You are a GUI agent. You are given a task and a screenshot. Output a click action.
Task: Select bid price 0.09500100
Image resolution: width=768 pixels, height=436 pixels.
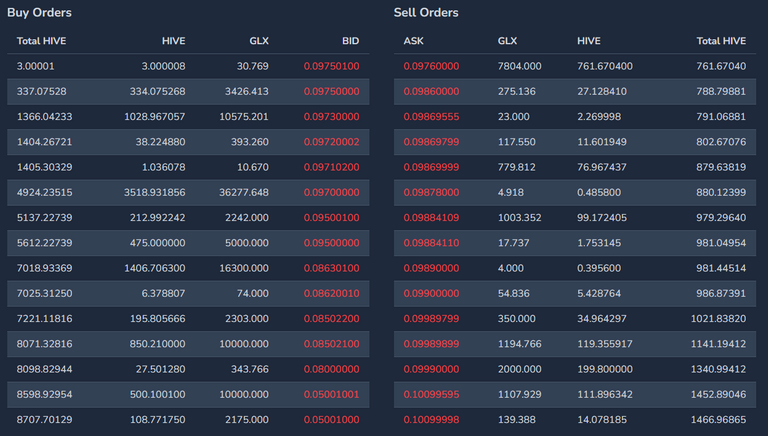tap(332, 218)
